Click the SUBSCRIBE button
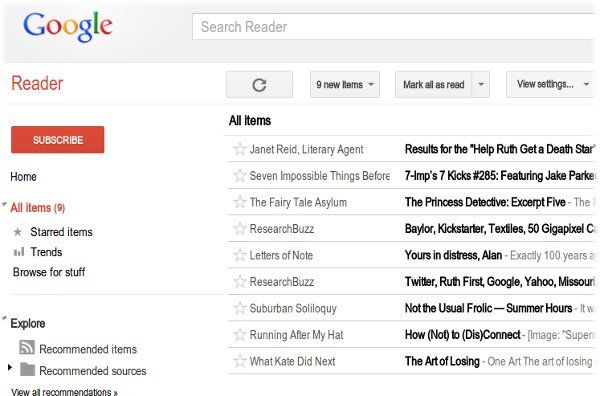600x396 pixels. (57, 140)
